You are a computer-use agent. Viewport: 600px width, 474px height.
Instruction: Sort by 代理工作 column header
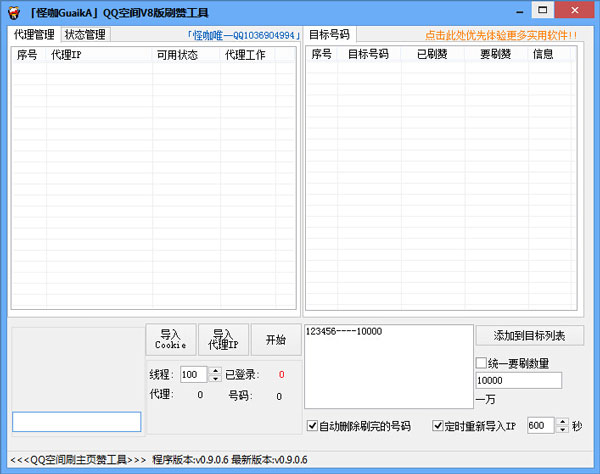pos(248,55)
